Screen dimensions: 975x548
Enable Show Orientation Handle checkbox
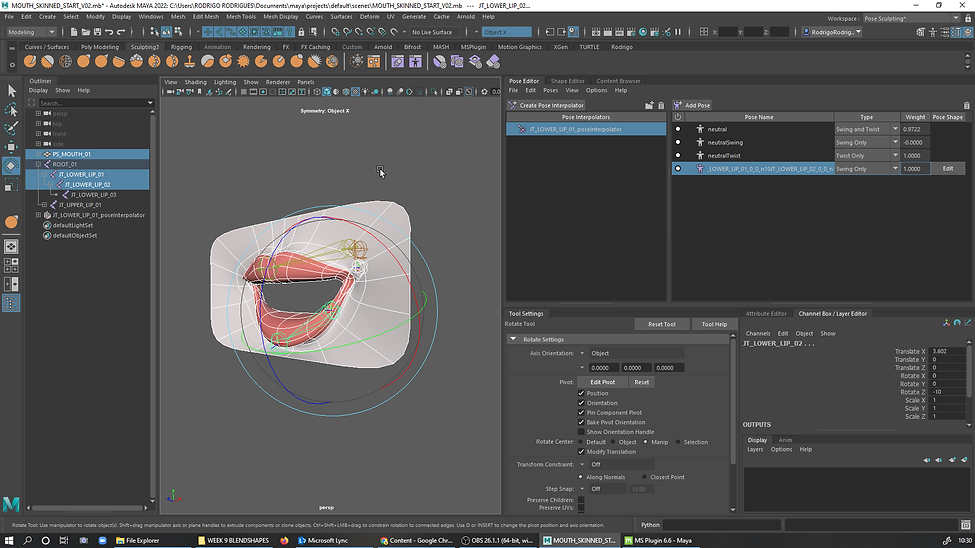coord(581,432)
